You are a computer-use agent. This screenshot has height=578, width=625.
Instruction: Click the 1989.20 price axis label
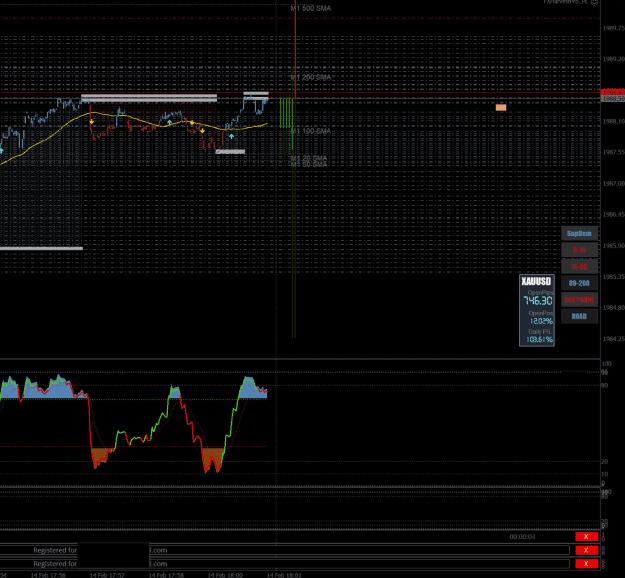pyautogui.click(x=613, y=59)
